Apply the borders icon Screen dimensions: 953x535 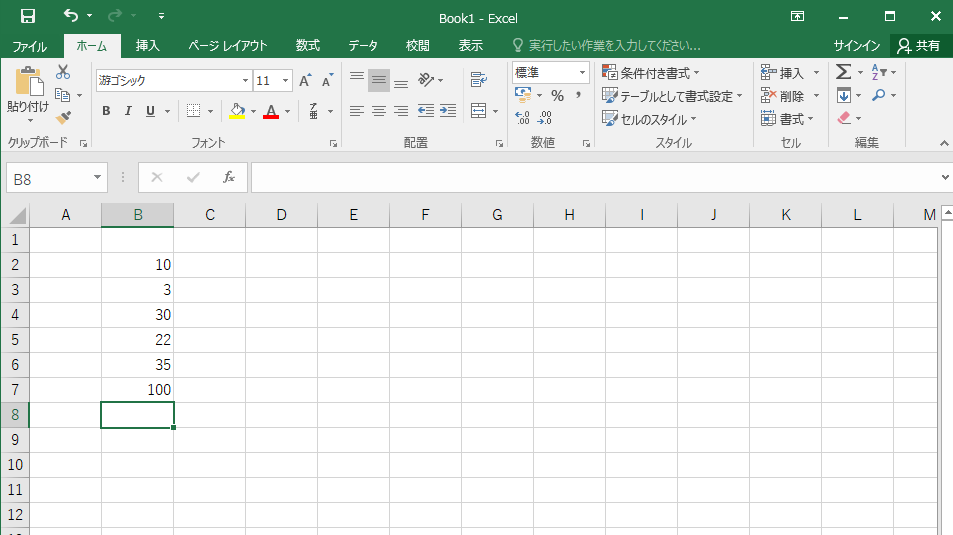193,111
